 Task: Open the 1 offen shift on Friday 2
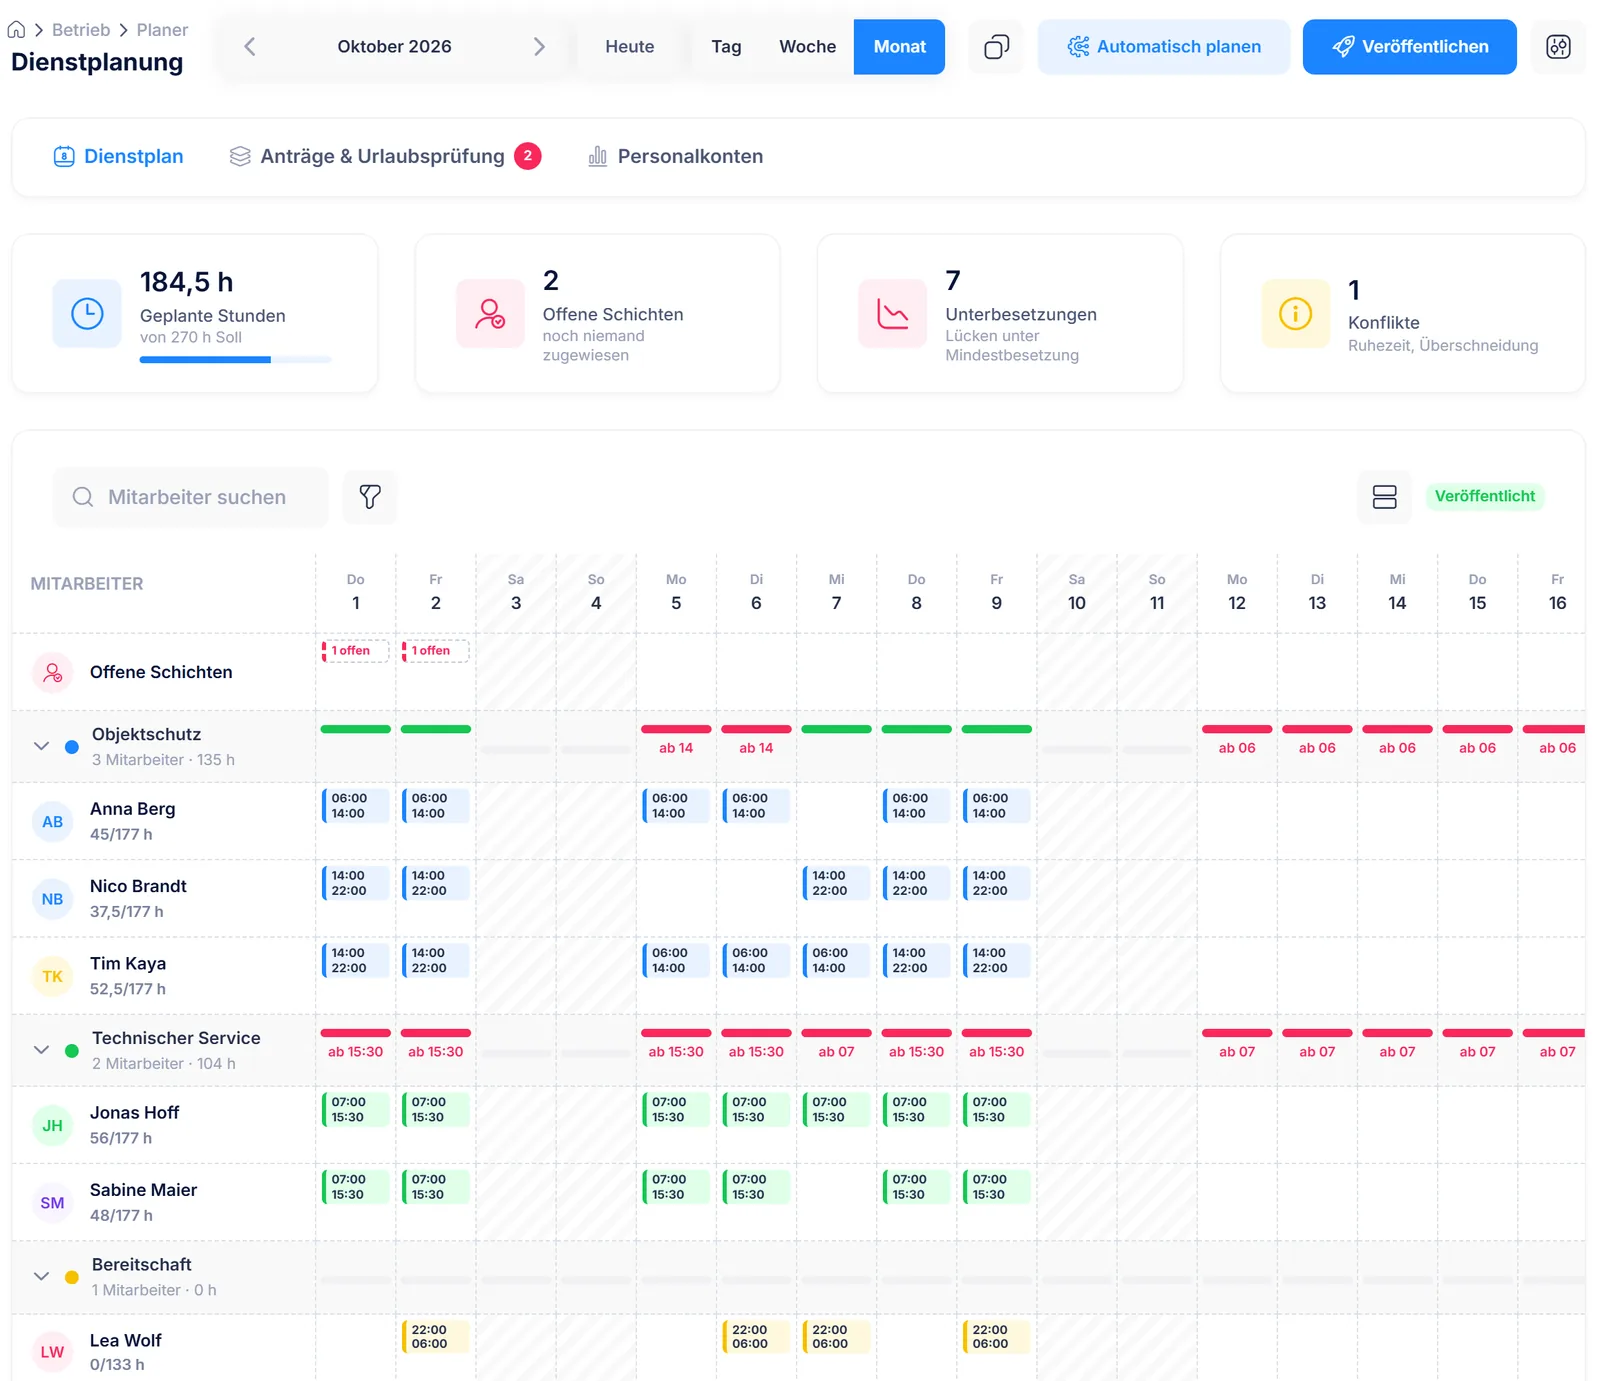coord(435,651)
